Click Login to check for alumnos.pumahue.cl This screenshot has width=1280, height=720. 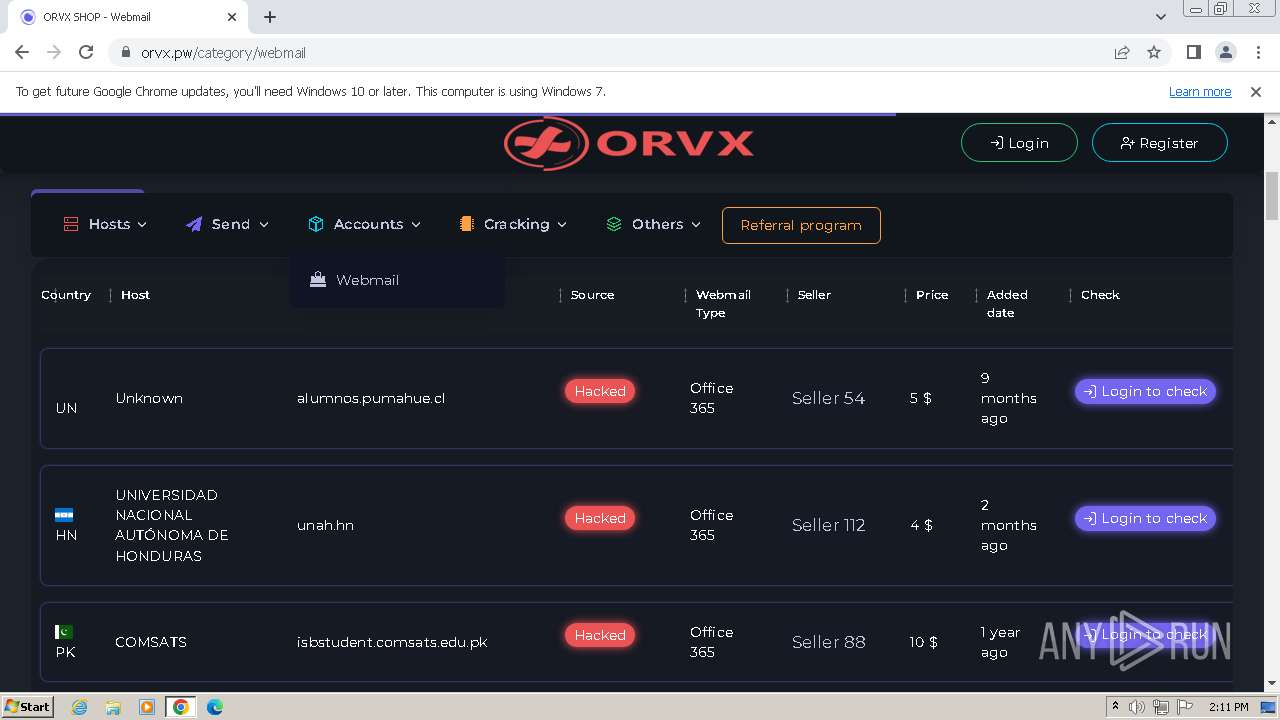(x=1145, y=391)
